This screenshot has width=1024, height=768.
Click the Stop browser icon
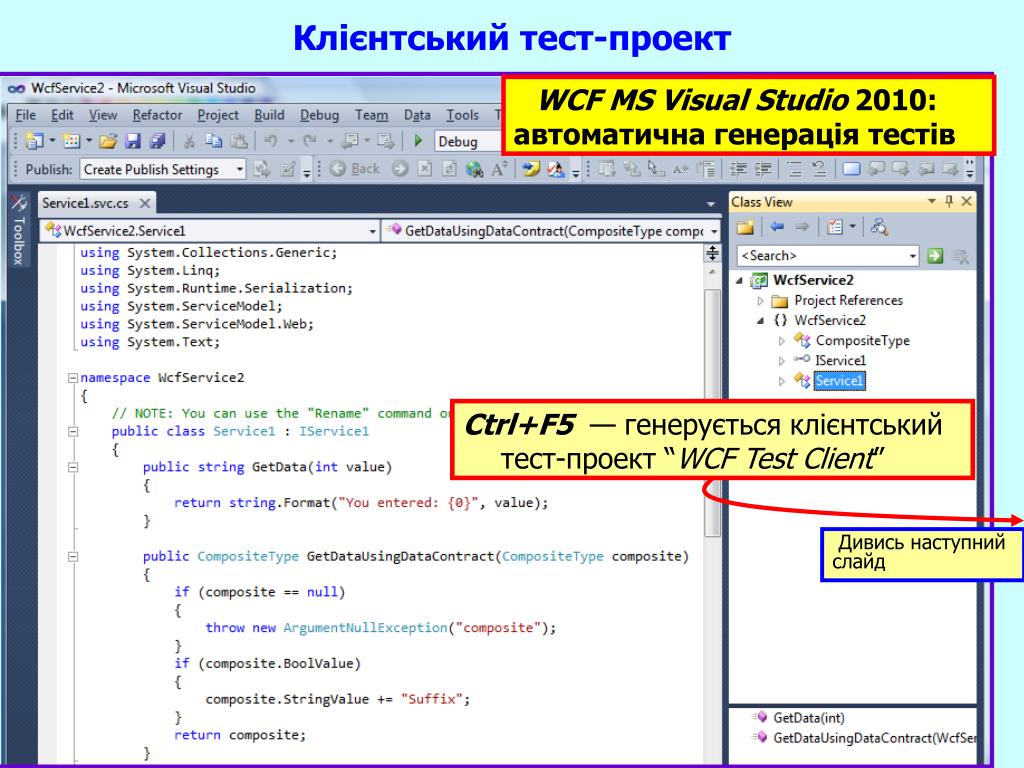[425, 169]
